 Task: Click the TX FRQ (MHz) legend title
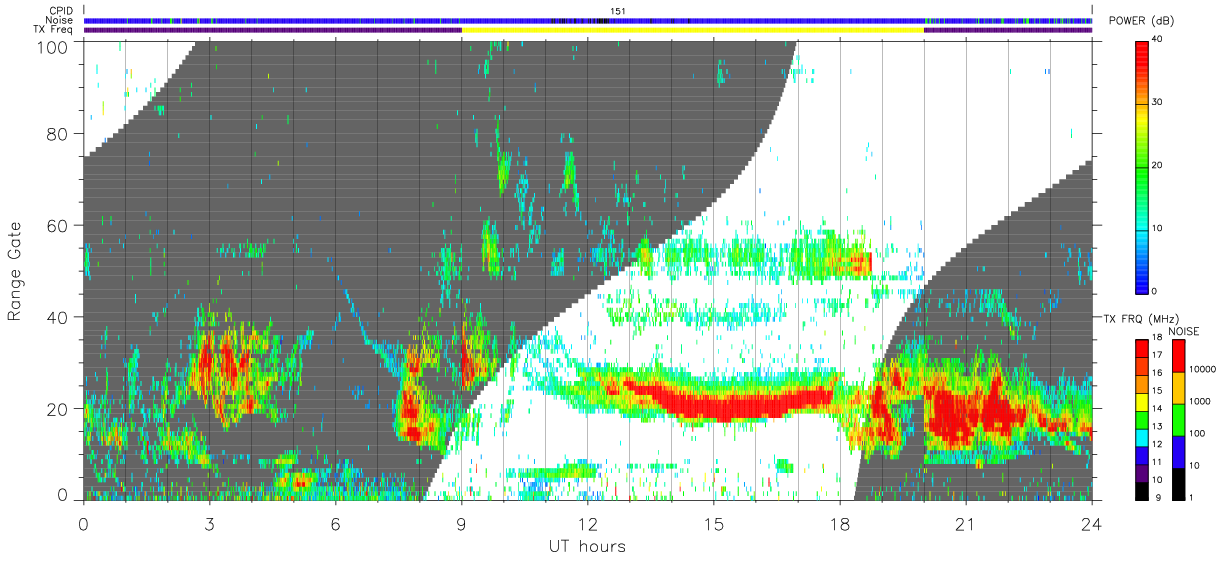point(1139,318)
